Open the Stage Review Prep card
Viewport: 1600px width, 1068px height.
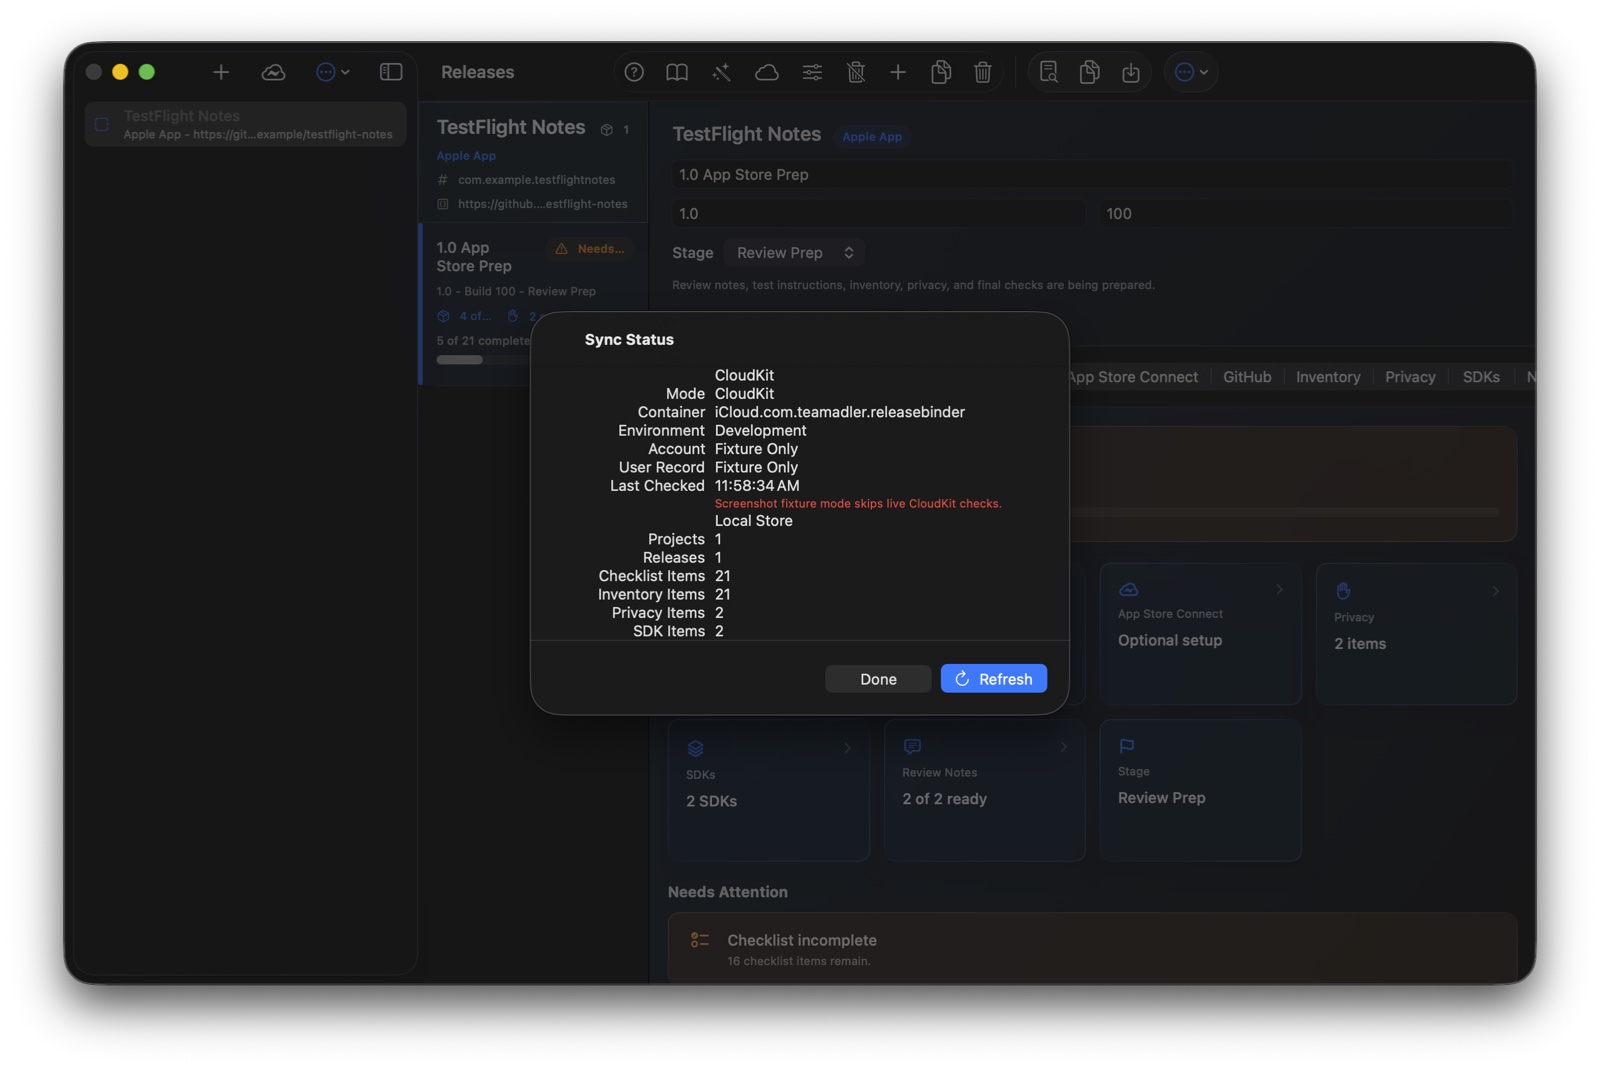click(x=1200, y=790)
